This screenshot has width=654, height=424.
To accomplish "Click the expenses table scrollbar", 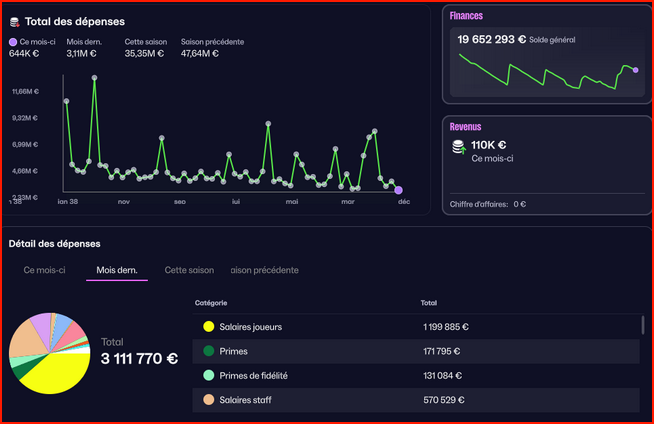I will point(642,326).
